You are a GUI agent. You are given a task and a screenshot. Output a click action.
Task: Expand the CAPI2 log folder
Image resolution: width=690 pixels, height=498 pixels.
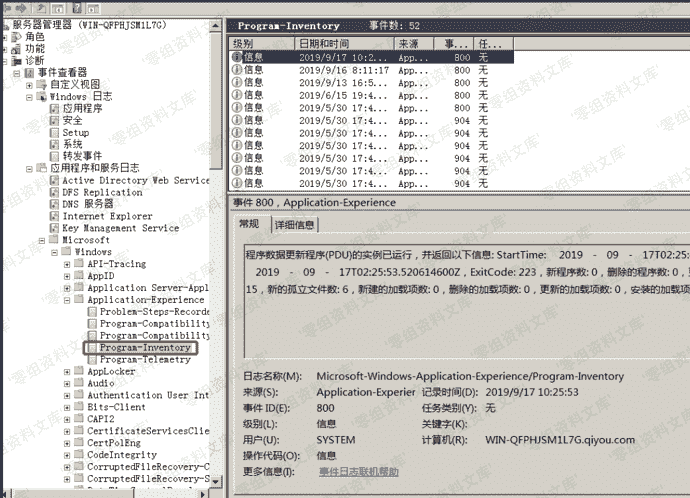pyautogui.click(x=66, y=420)
